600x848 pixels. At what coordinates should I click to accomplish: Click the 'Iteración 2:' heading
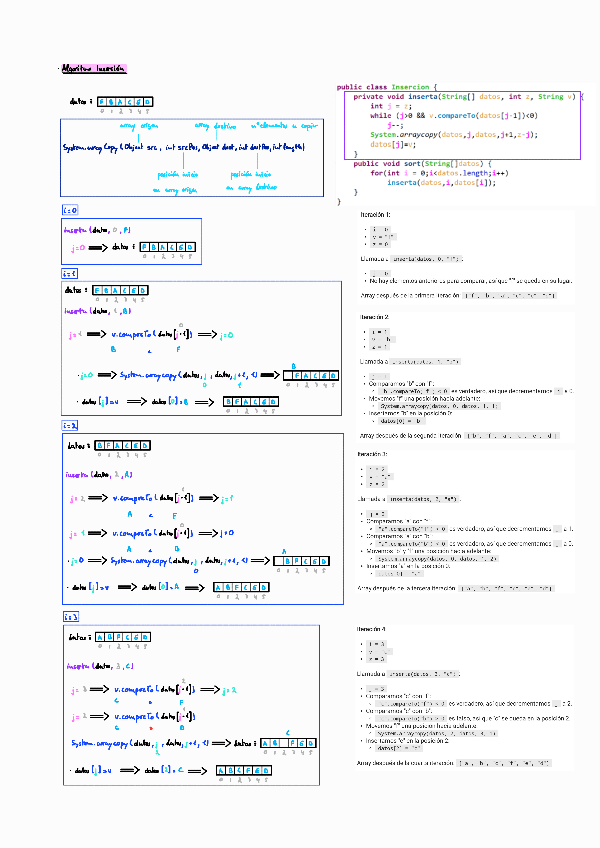374,317
